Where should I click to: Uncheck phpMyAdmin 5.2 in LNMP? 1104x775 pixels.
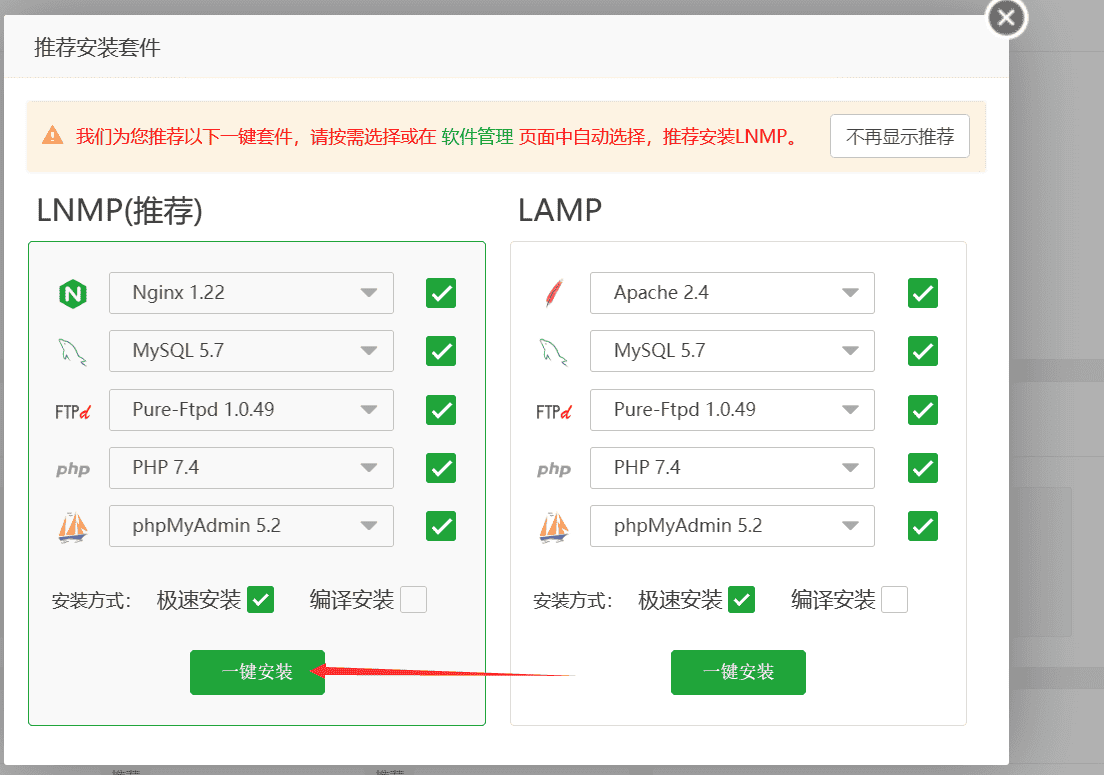click(x=441, y=526)
